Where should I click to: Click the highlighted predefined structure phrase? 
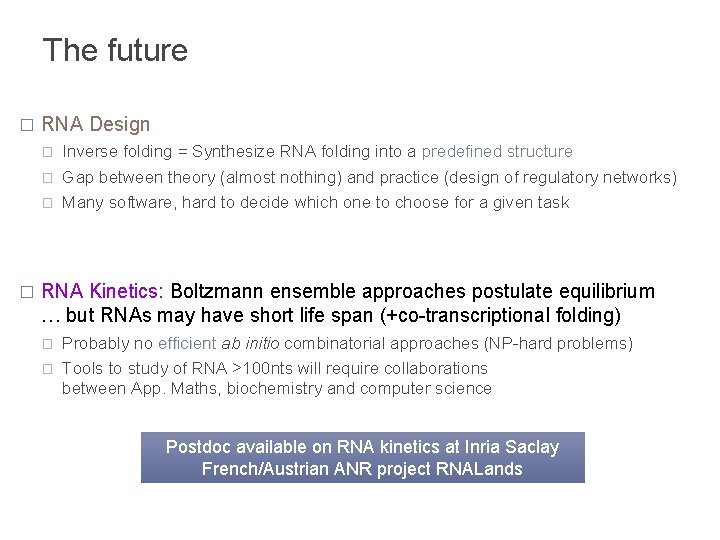coord(497,152)
